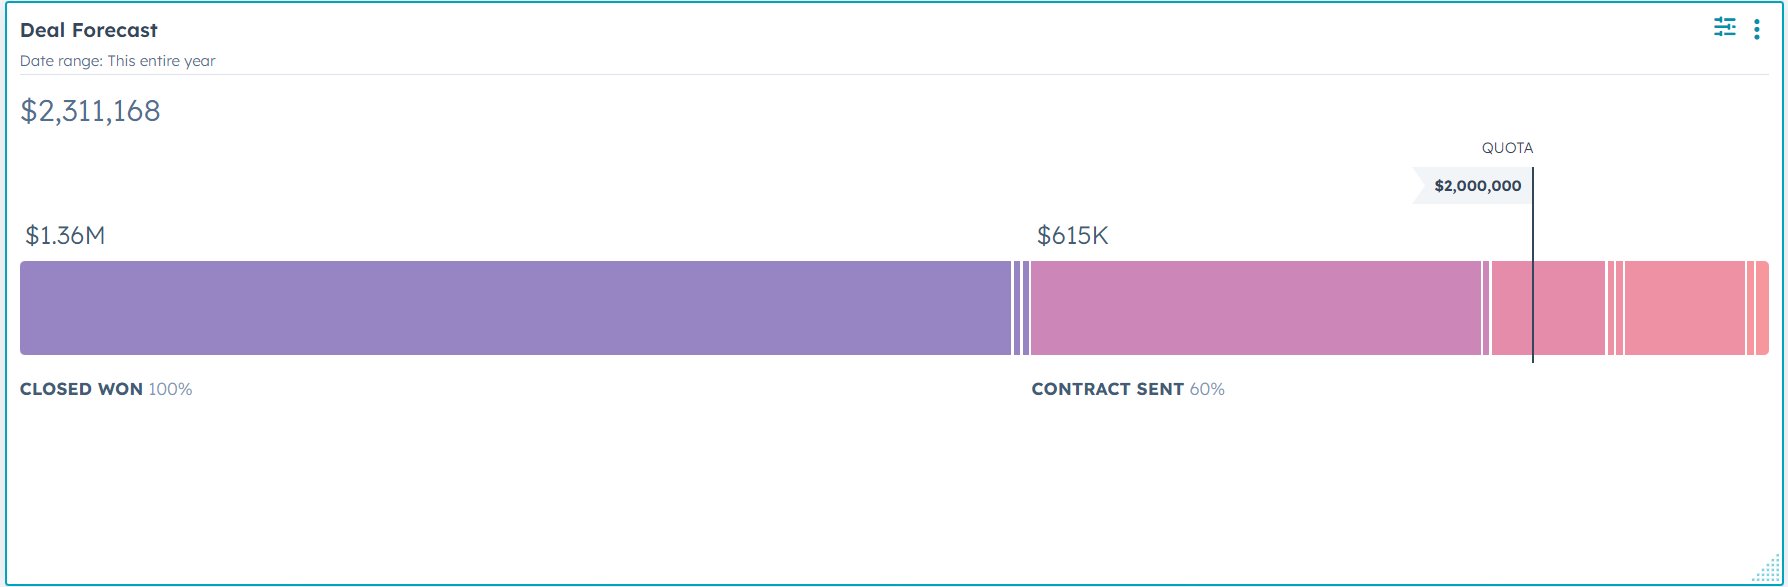Click the $2,311,168 forecast total

point(90,111)
